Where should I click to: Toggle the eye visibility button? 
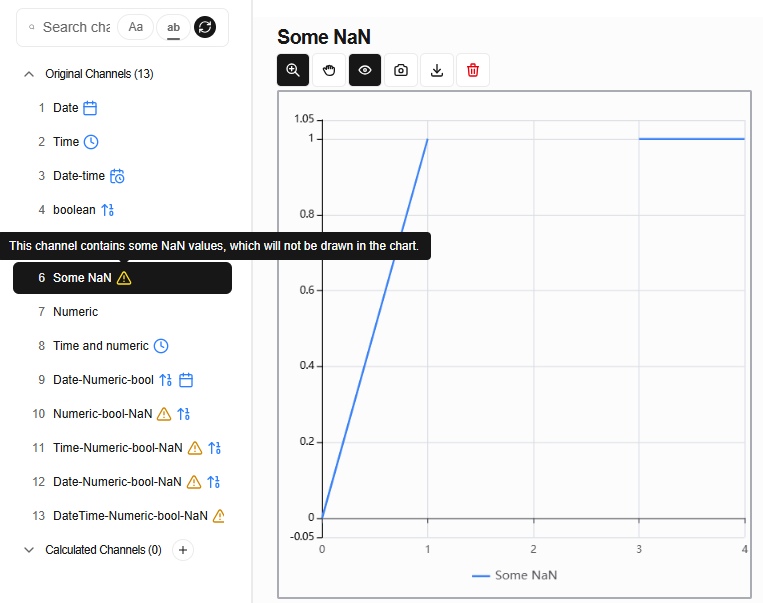tap(365, 70)
